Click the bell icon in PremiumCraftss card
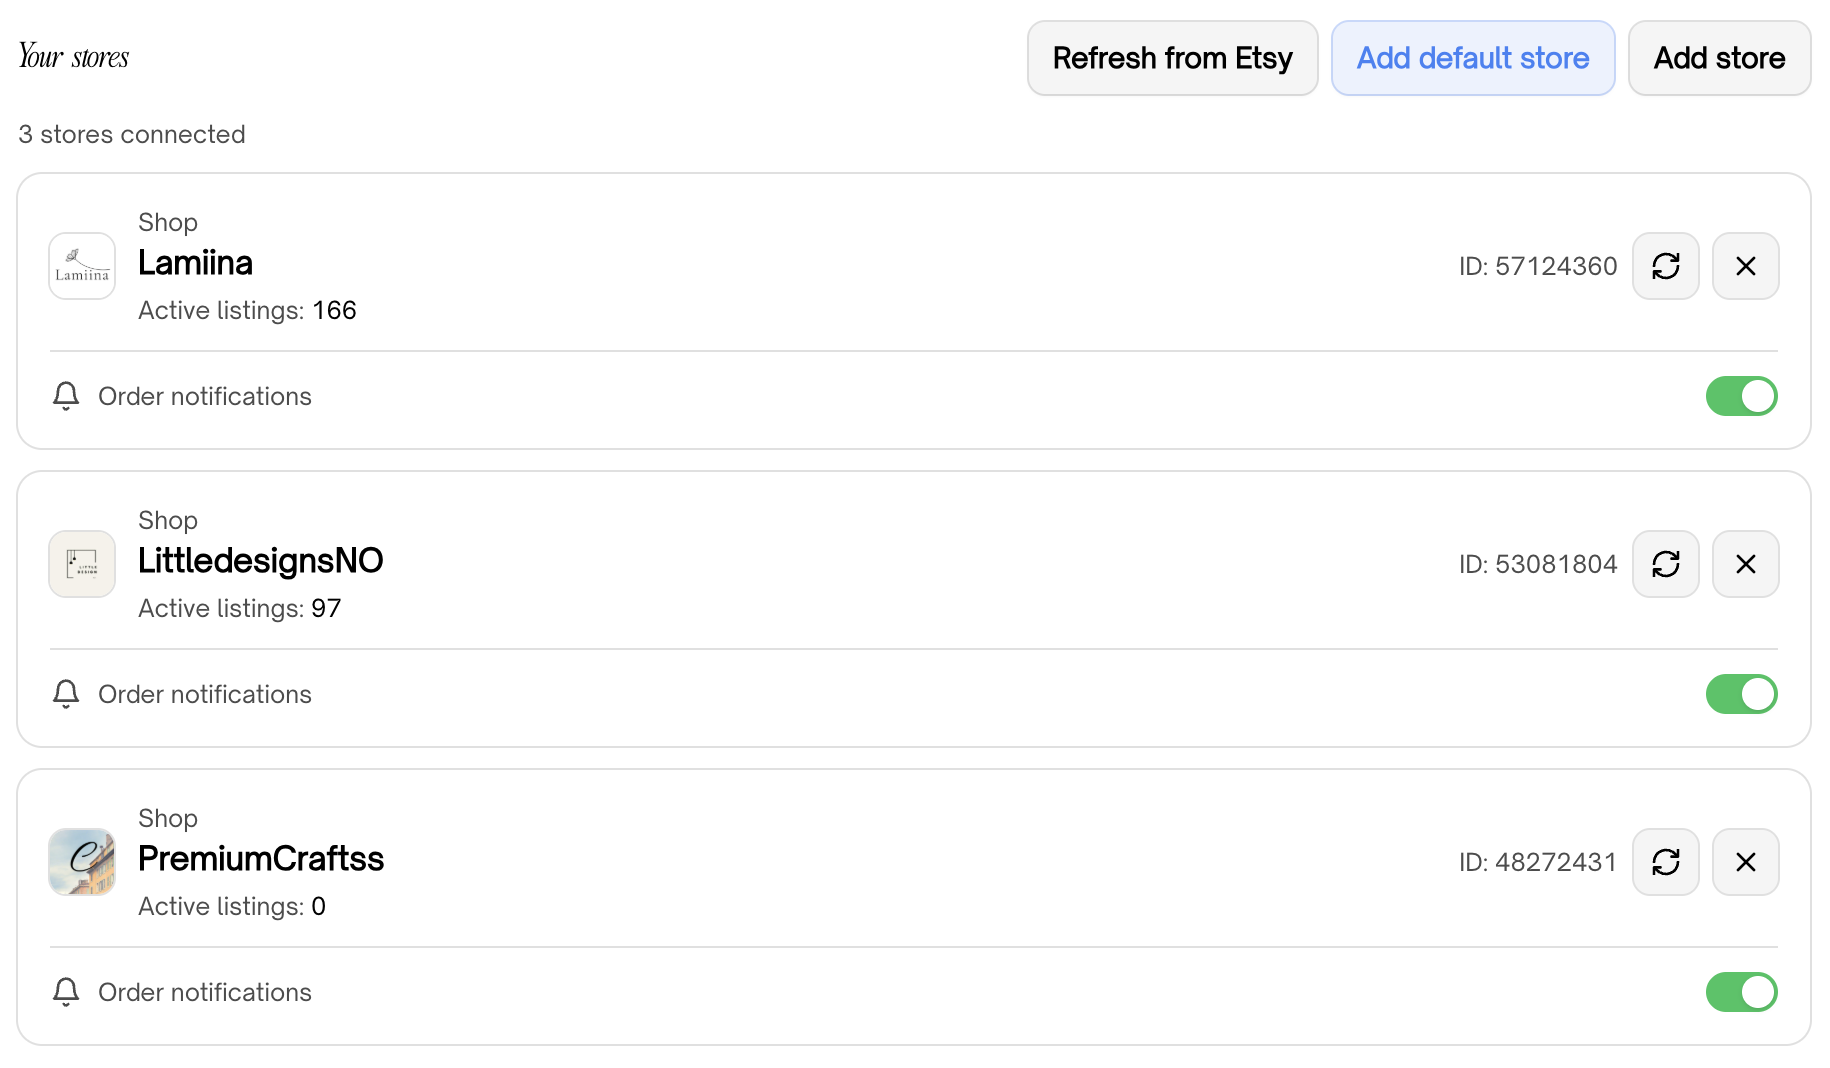1830x1068 pixels. [66, 992]
